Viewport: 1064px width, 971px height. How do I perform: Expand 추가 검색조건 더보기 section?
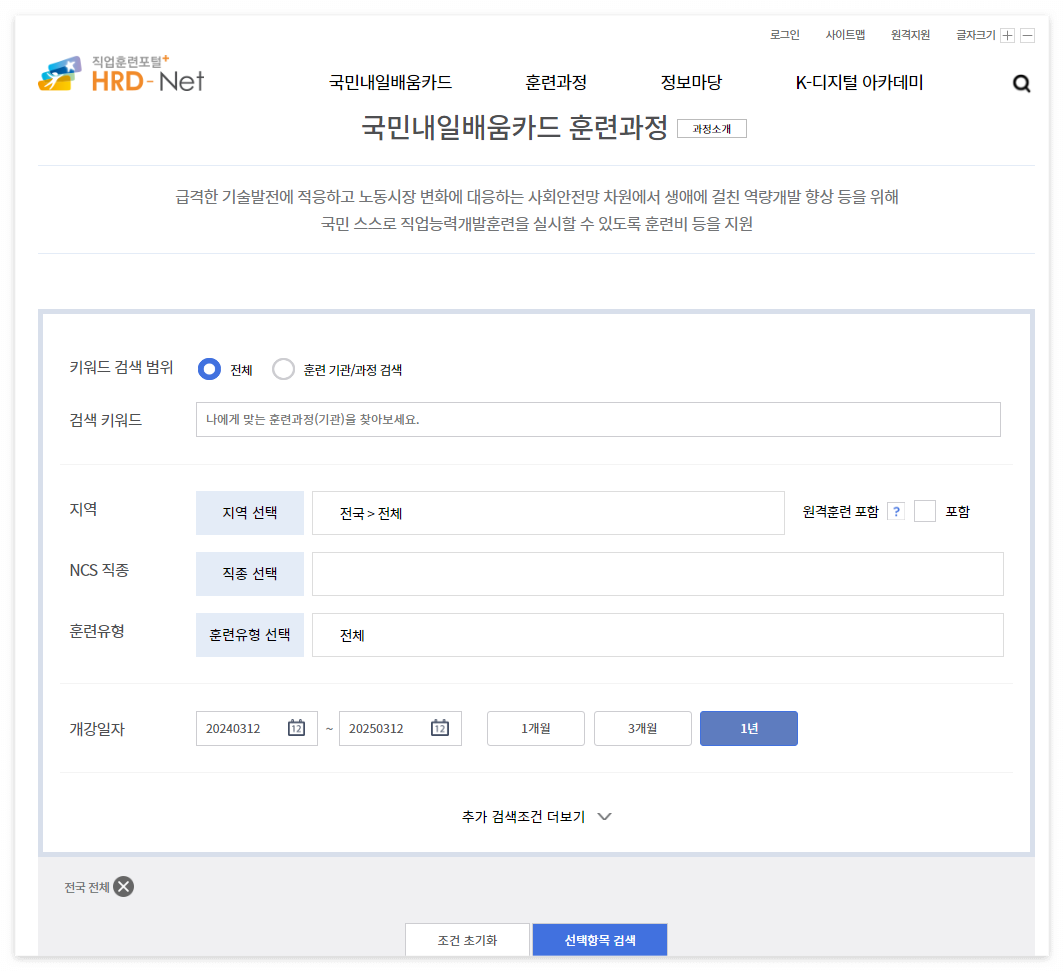537,816
